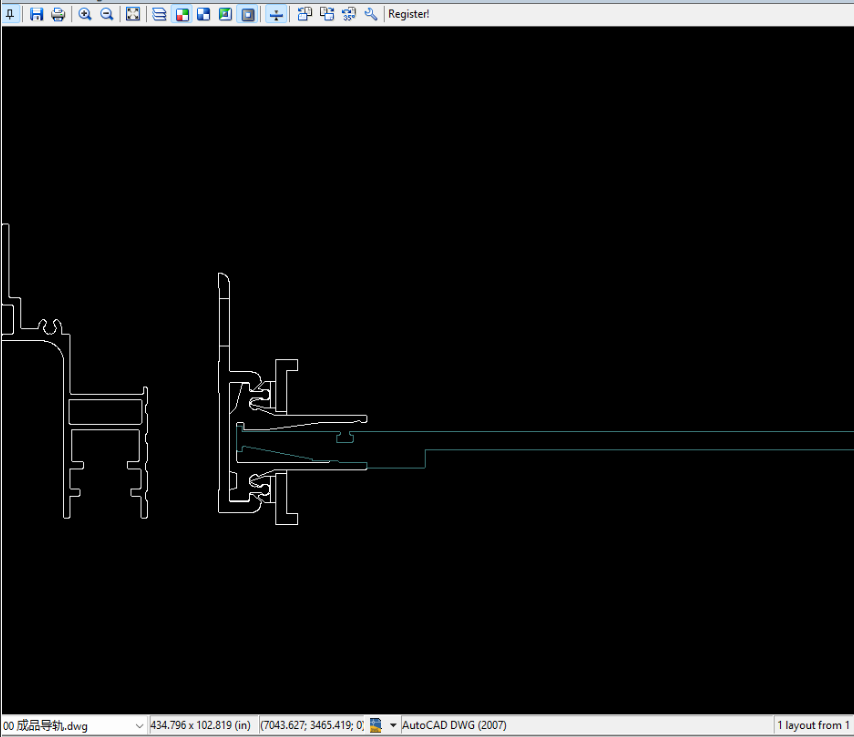Click the pin toolbar icon
The height and width of the screenshot is (737, 854).
10,14
